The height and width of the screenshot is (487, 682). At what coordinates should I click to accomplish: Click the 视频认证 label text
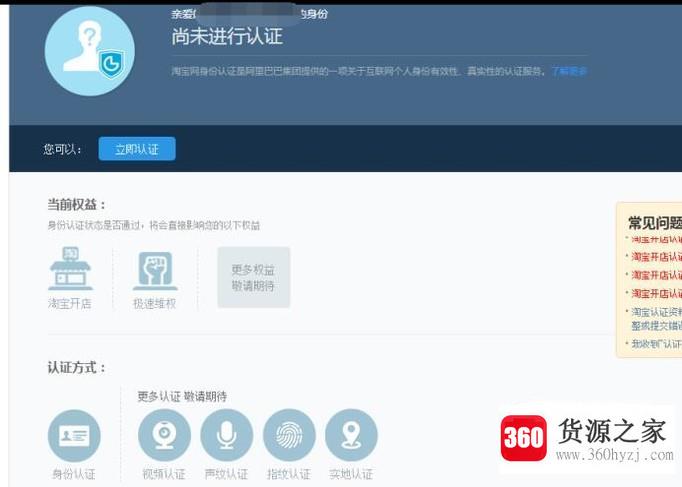(164, 474)
